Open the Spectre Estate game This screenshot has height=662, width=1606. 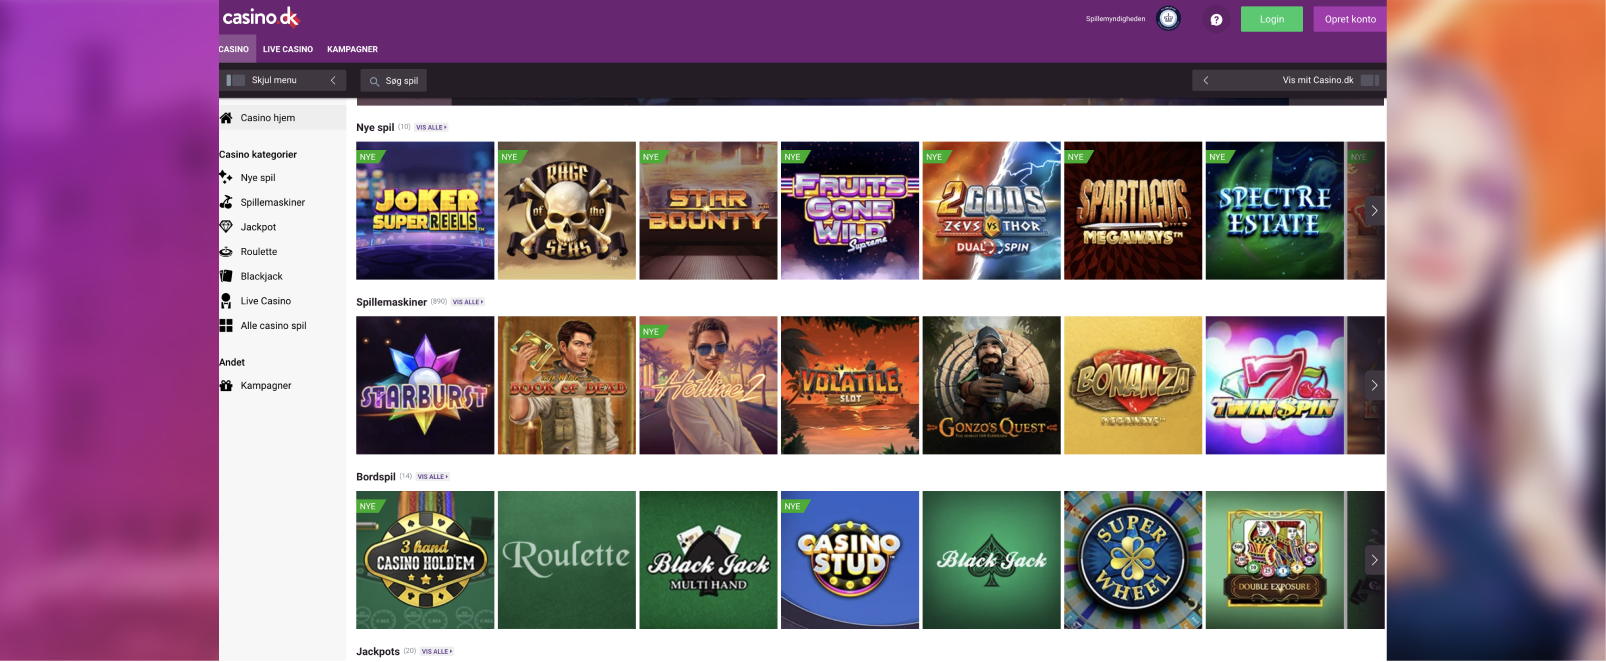coord(1275,211)
